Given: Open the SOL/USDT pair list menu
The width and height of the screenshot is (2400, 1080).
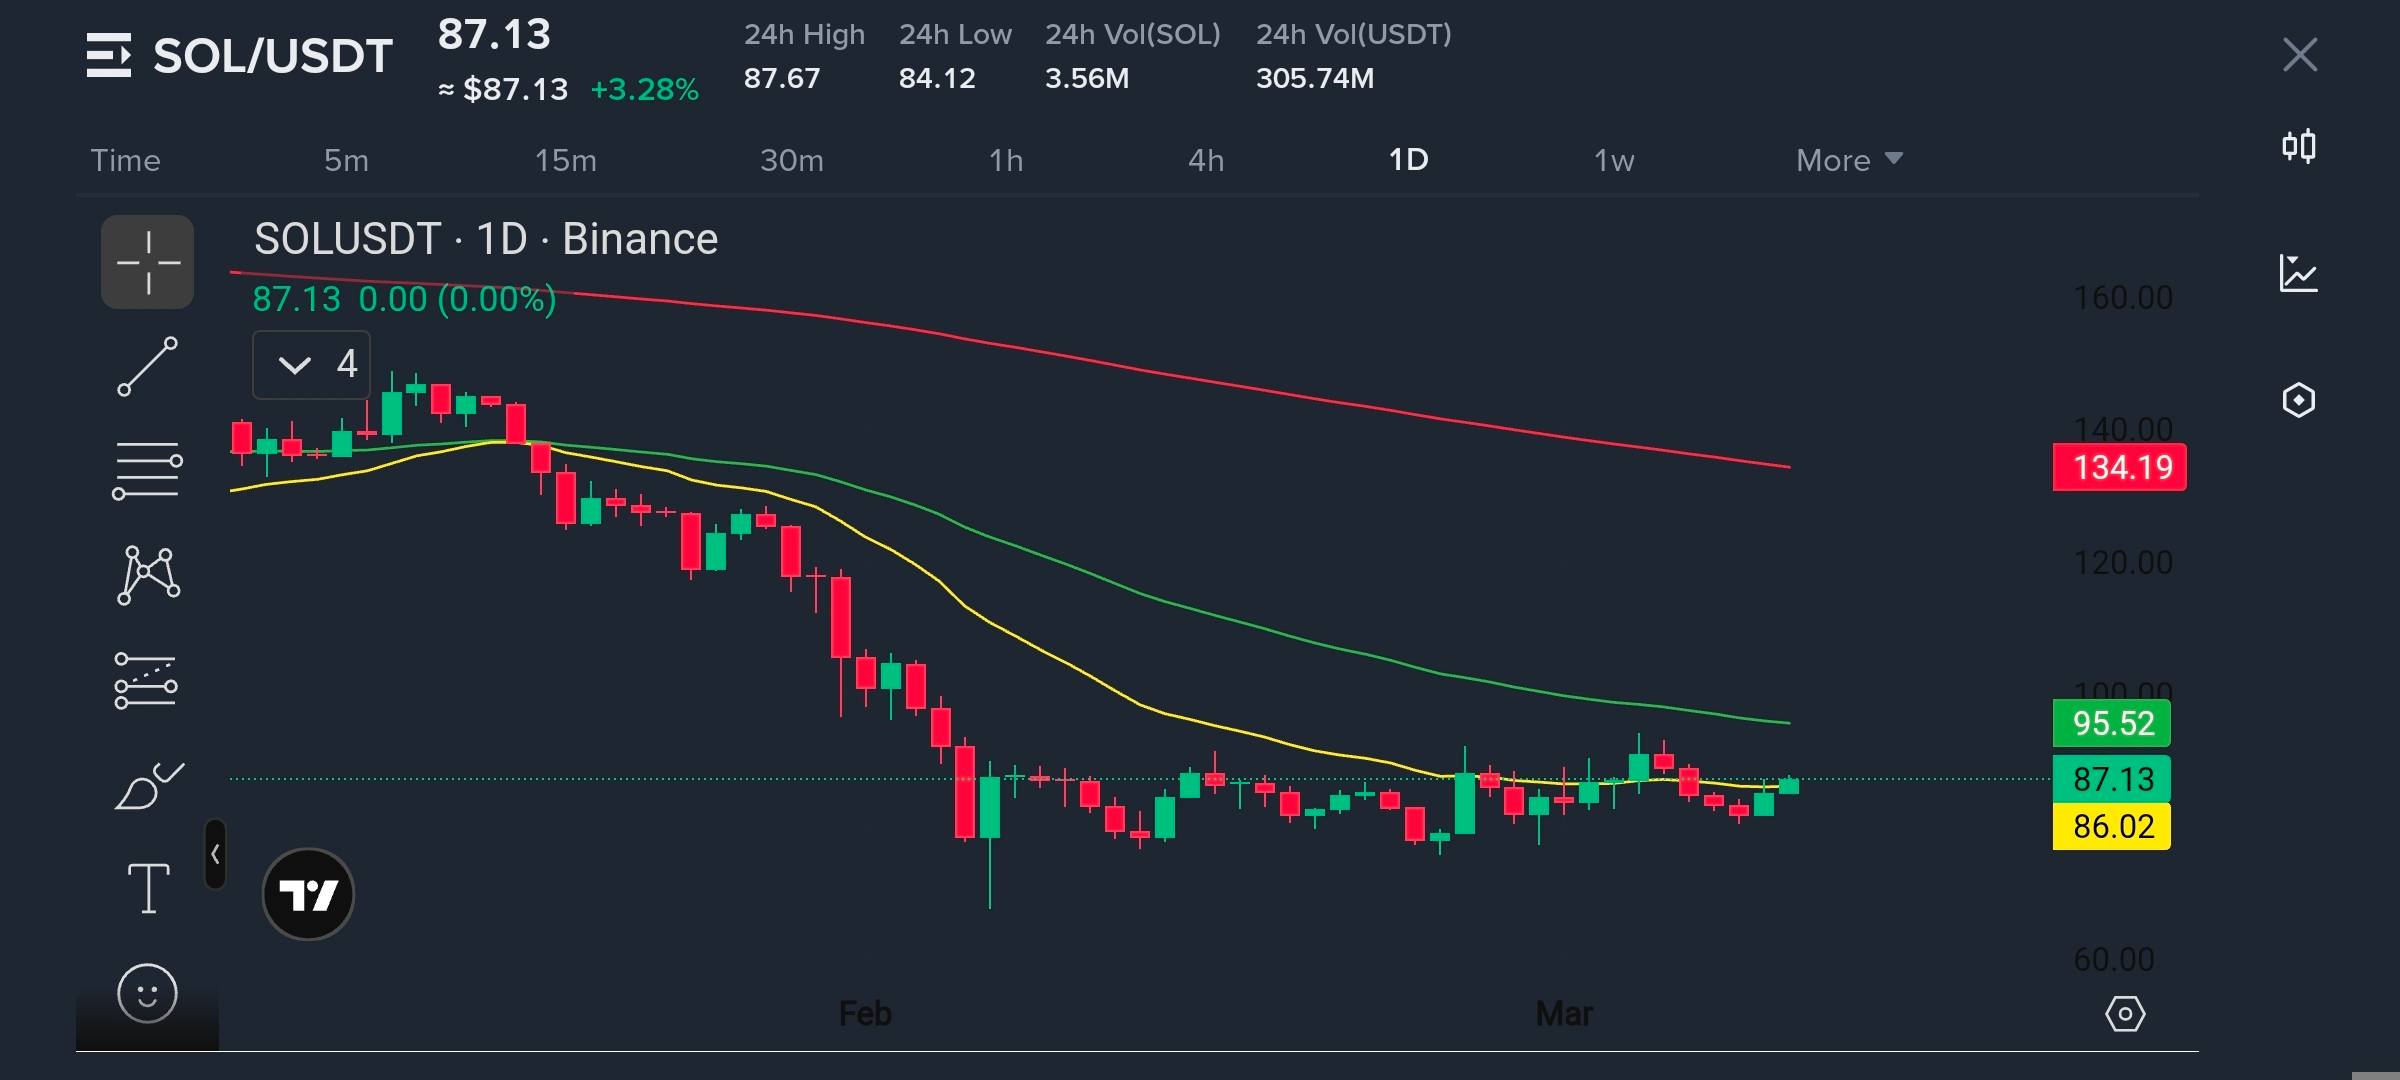Looking at the screenshot, I should [x=109, y=55].
